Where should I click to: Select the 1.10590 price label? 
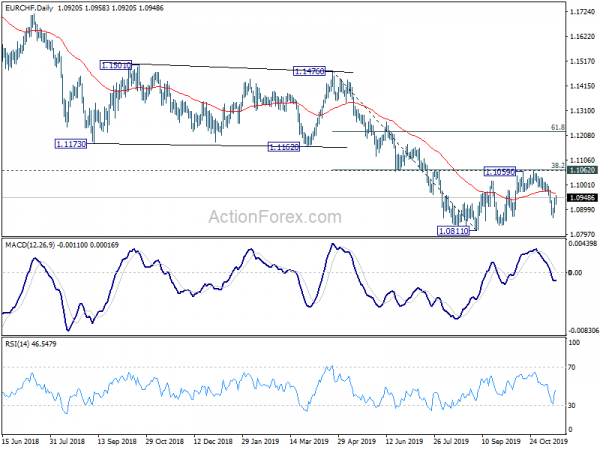[x=500, y=172]
